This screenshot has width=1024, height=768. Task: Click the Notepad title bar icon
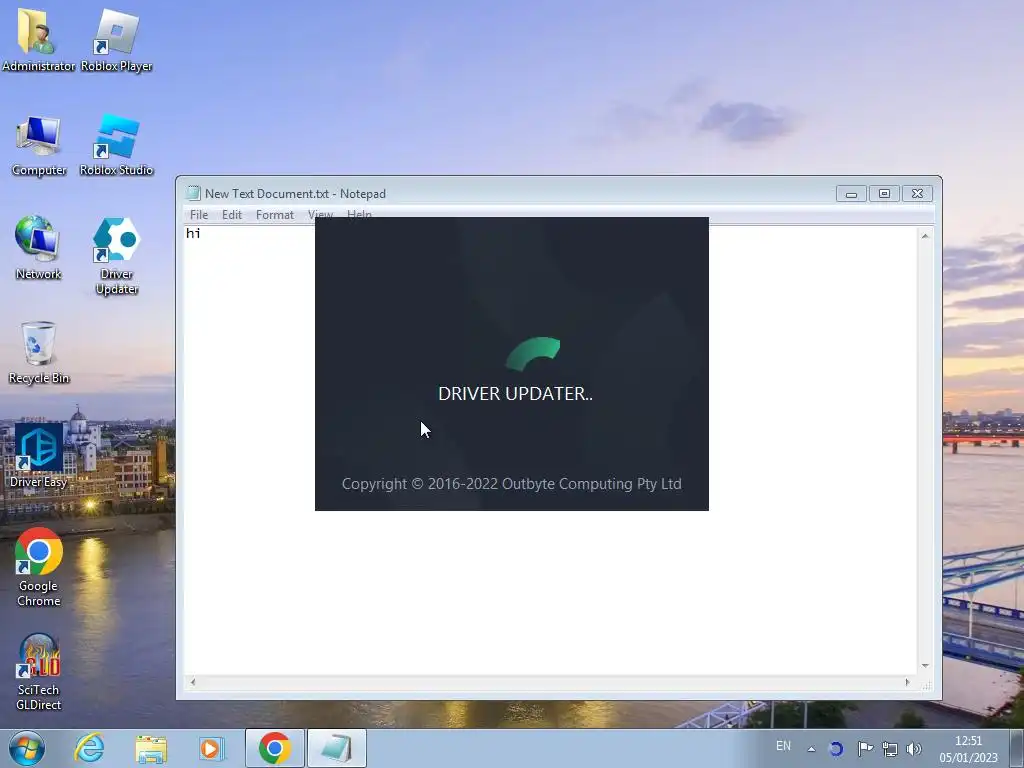click(x=193, y=193)
